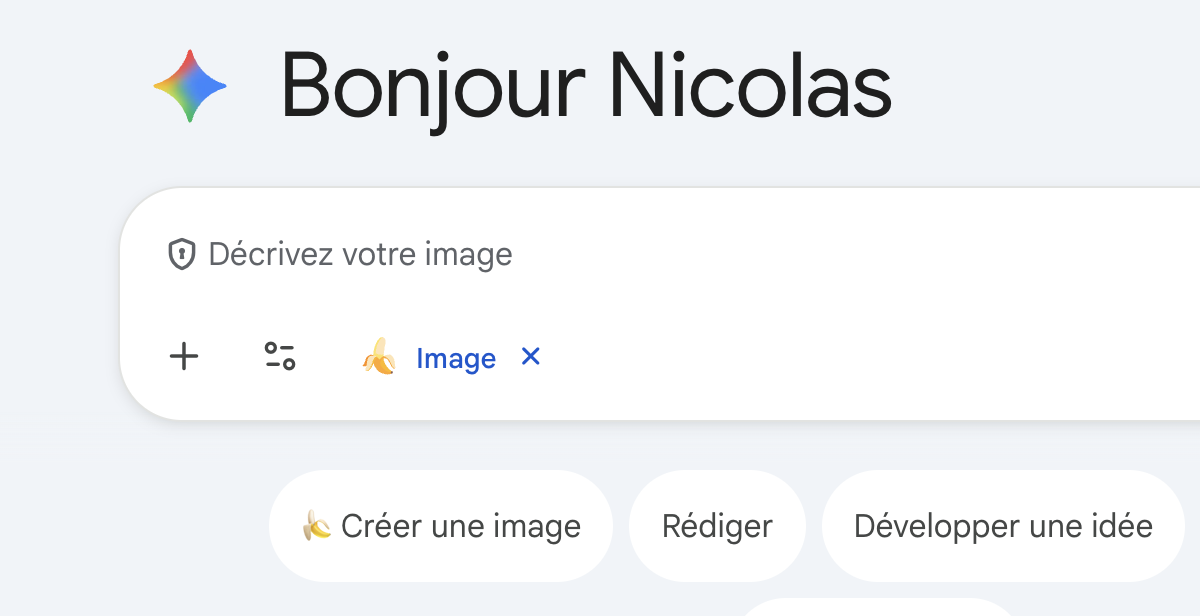Select the "Créer une image" suggestion text
1200x616 pixels.
coord(461,526)
